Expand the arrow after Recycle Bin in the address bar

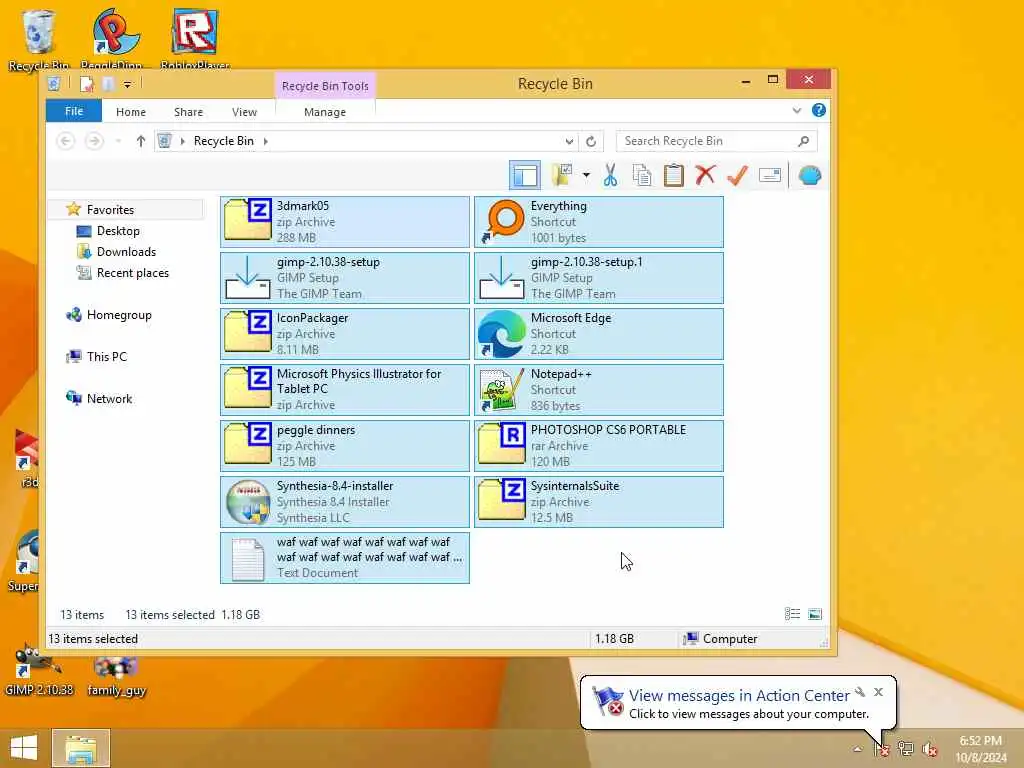coord(266,141)
